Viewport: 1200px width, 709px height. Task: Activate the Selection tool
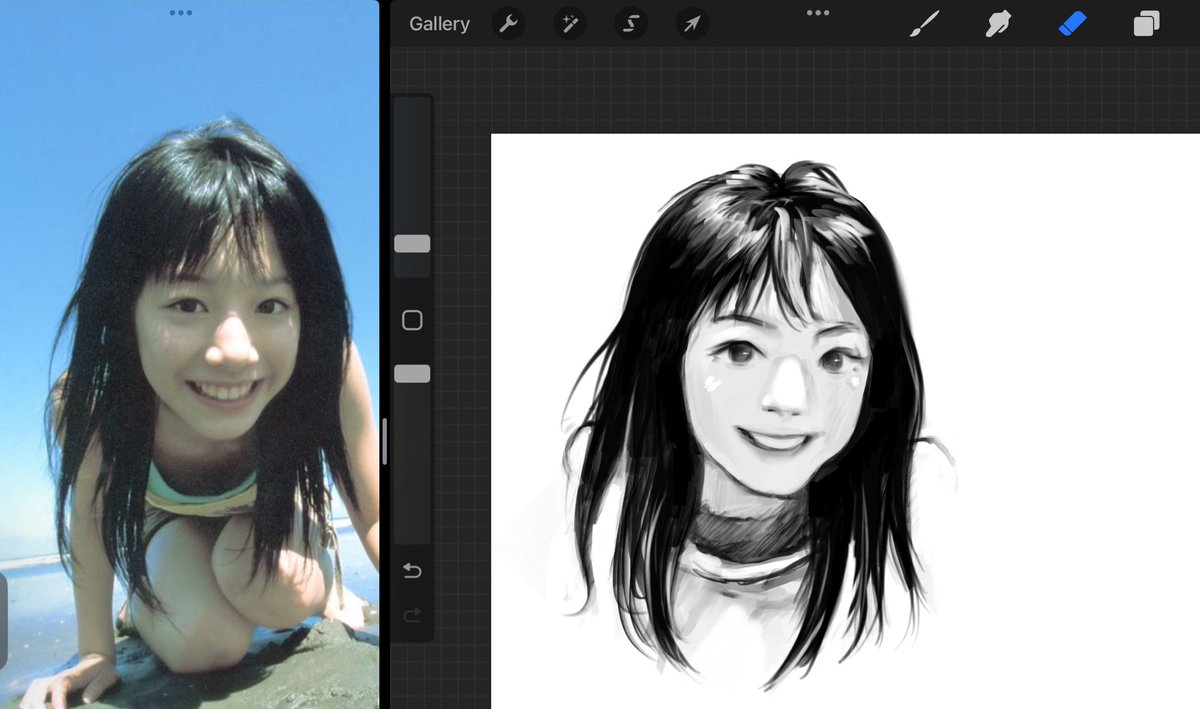pos(630,24)
